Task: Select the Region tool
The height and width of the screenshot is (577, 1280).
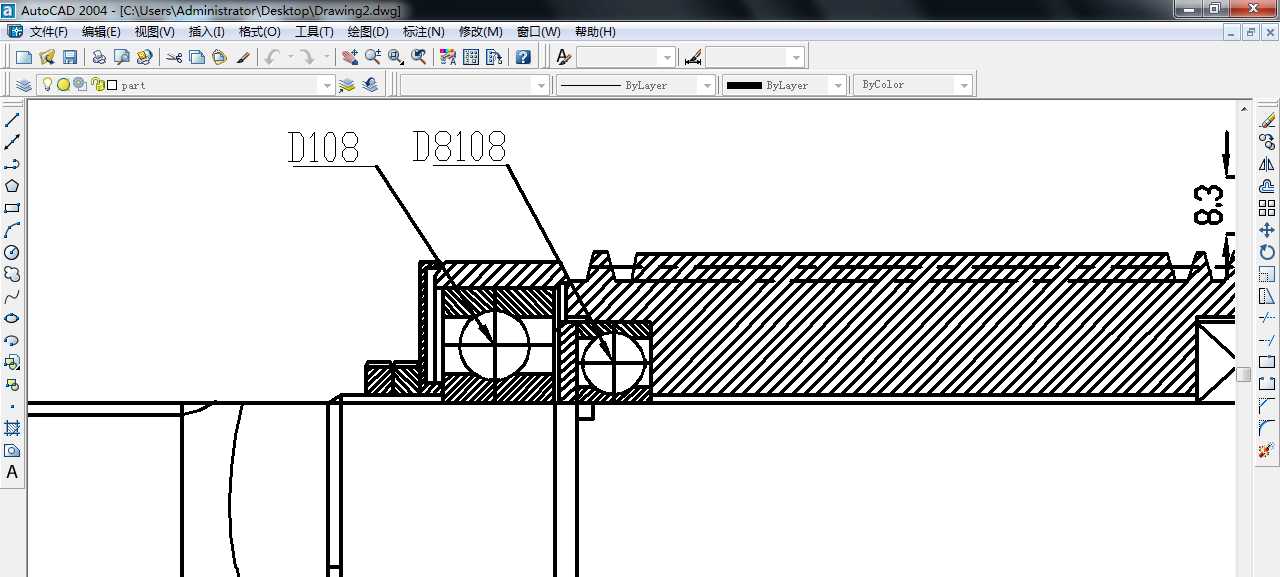Action: point(12,450)
